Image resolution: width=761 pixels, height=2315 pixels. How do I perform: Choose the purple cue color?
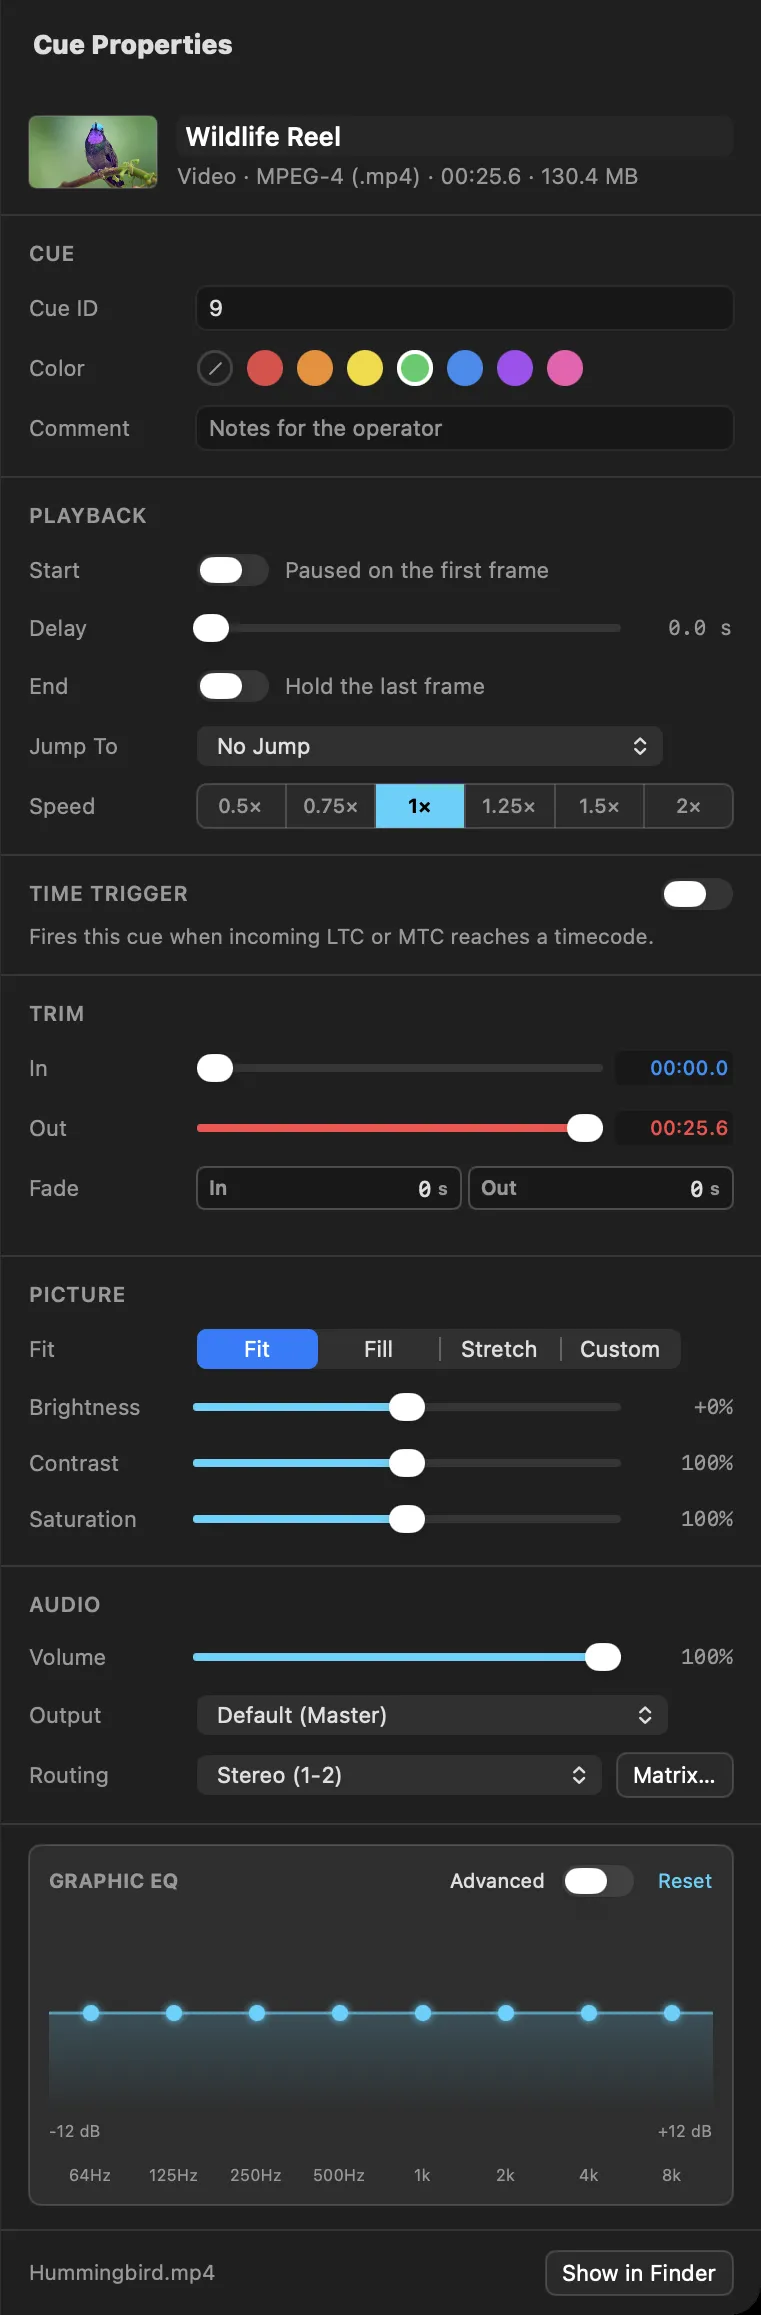click(x=515, y=368)
